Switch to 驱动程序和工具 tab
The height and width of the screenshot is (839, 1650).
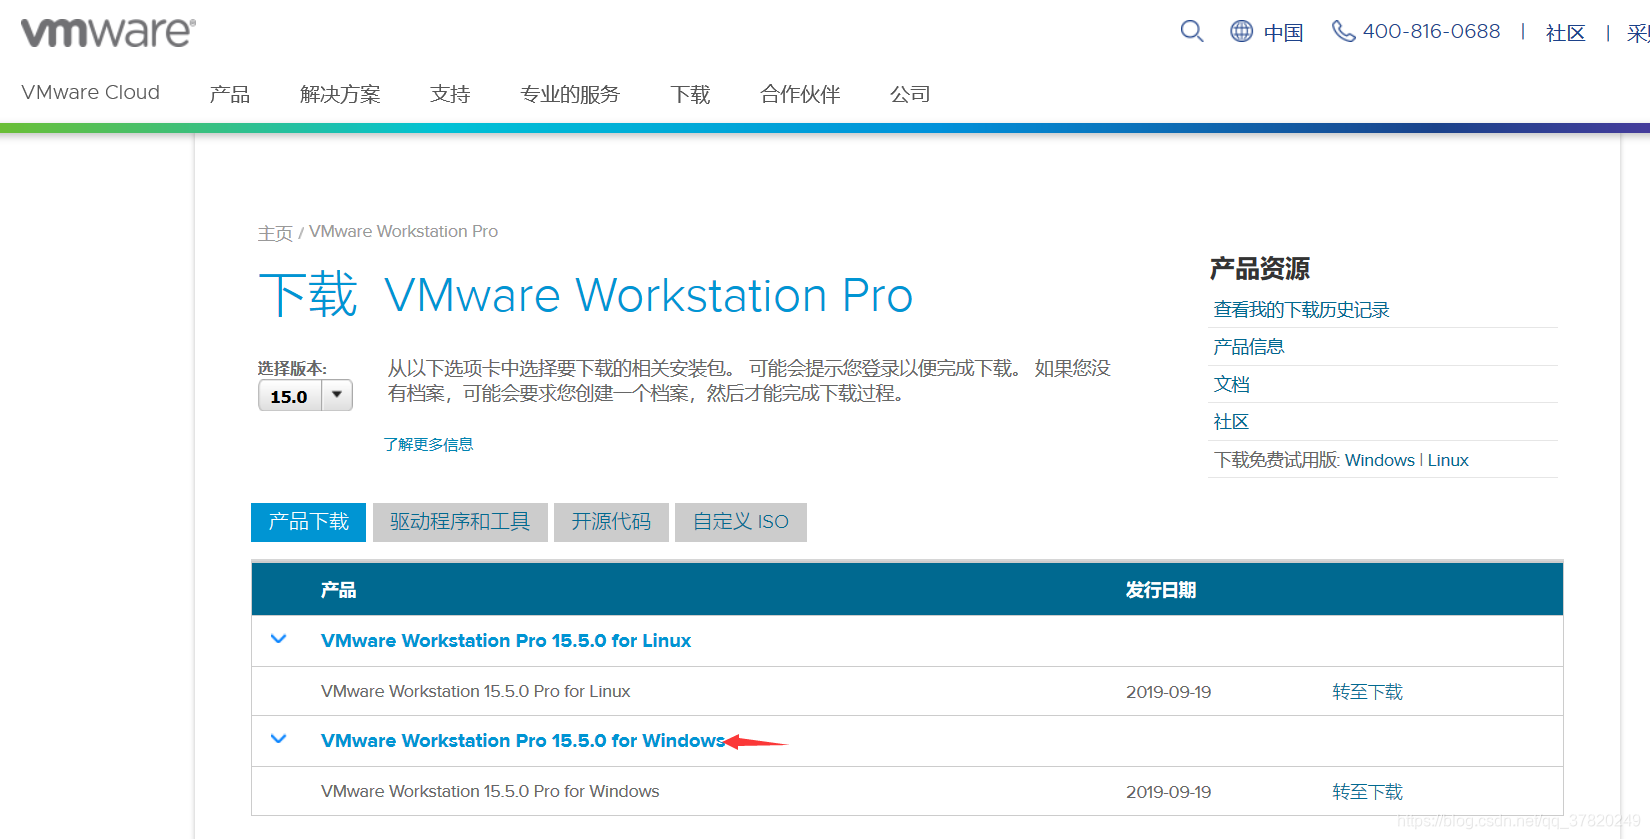tap(460, 522)
